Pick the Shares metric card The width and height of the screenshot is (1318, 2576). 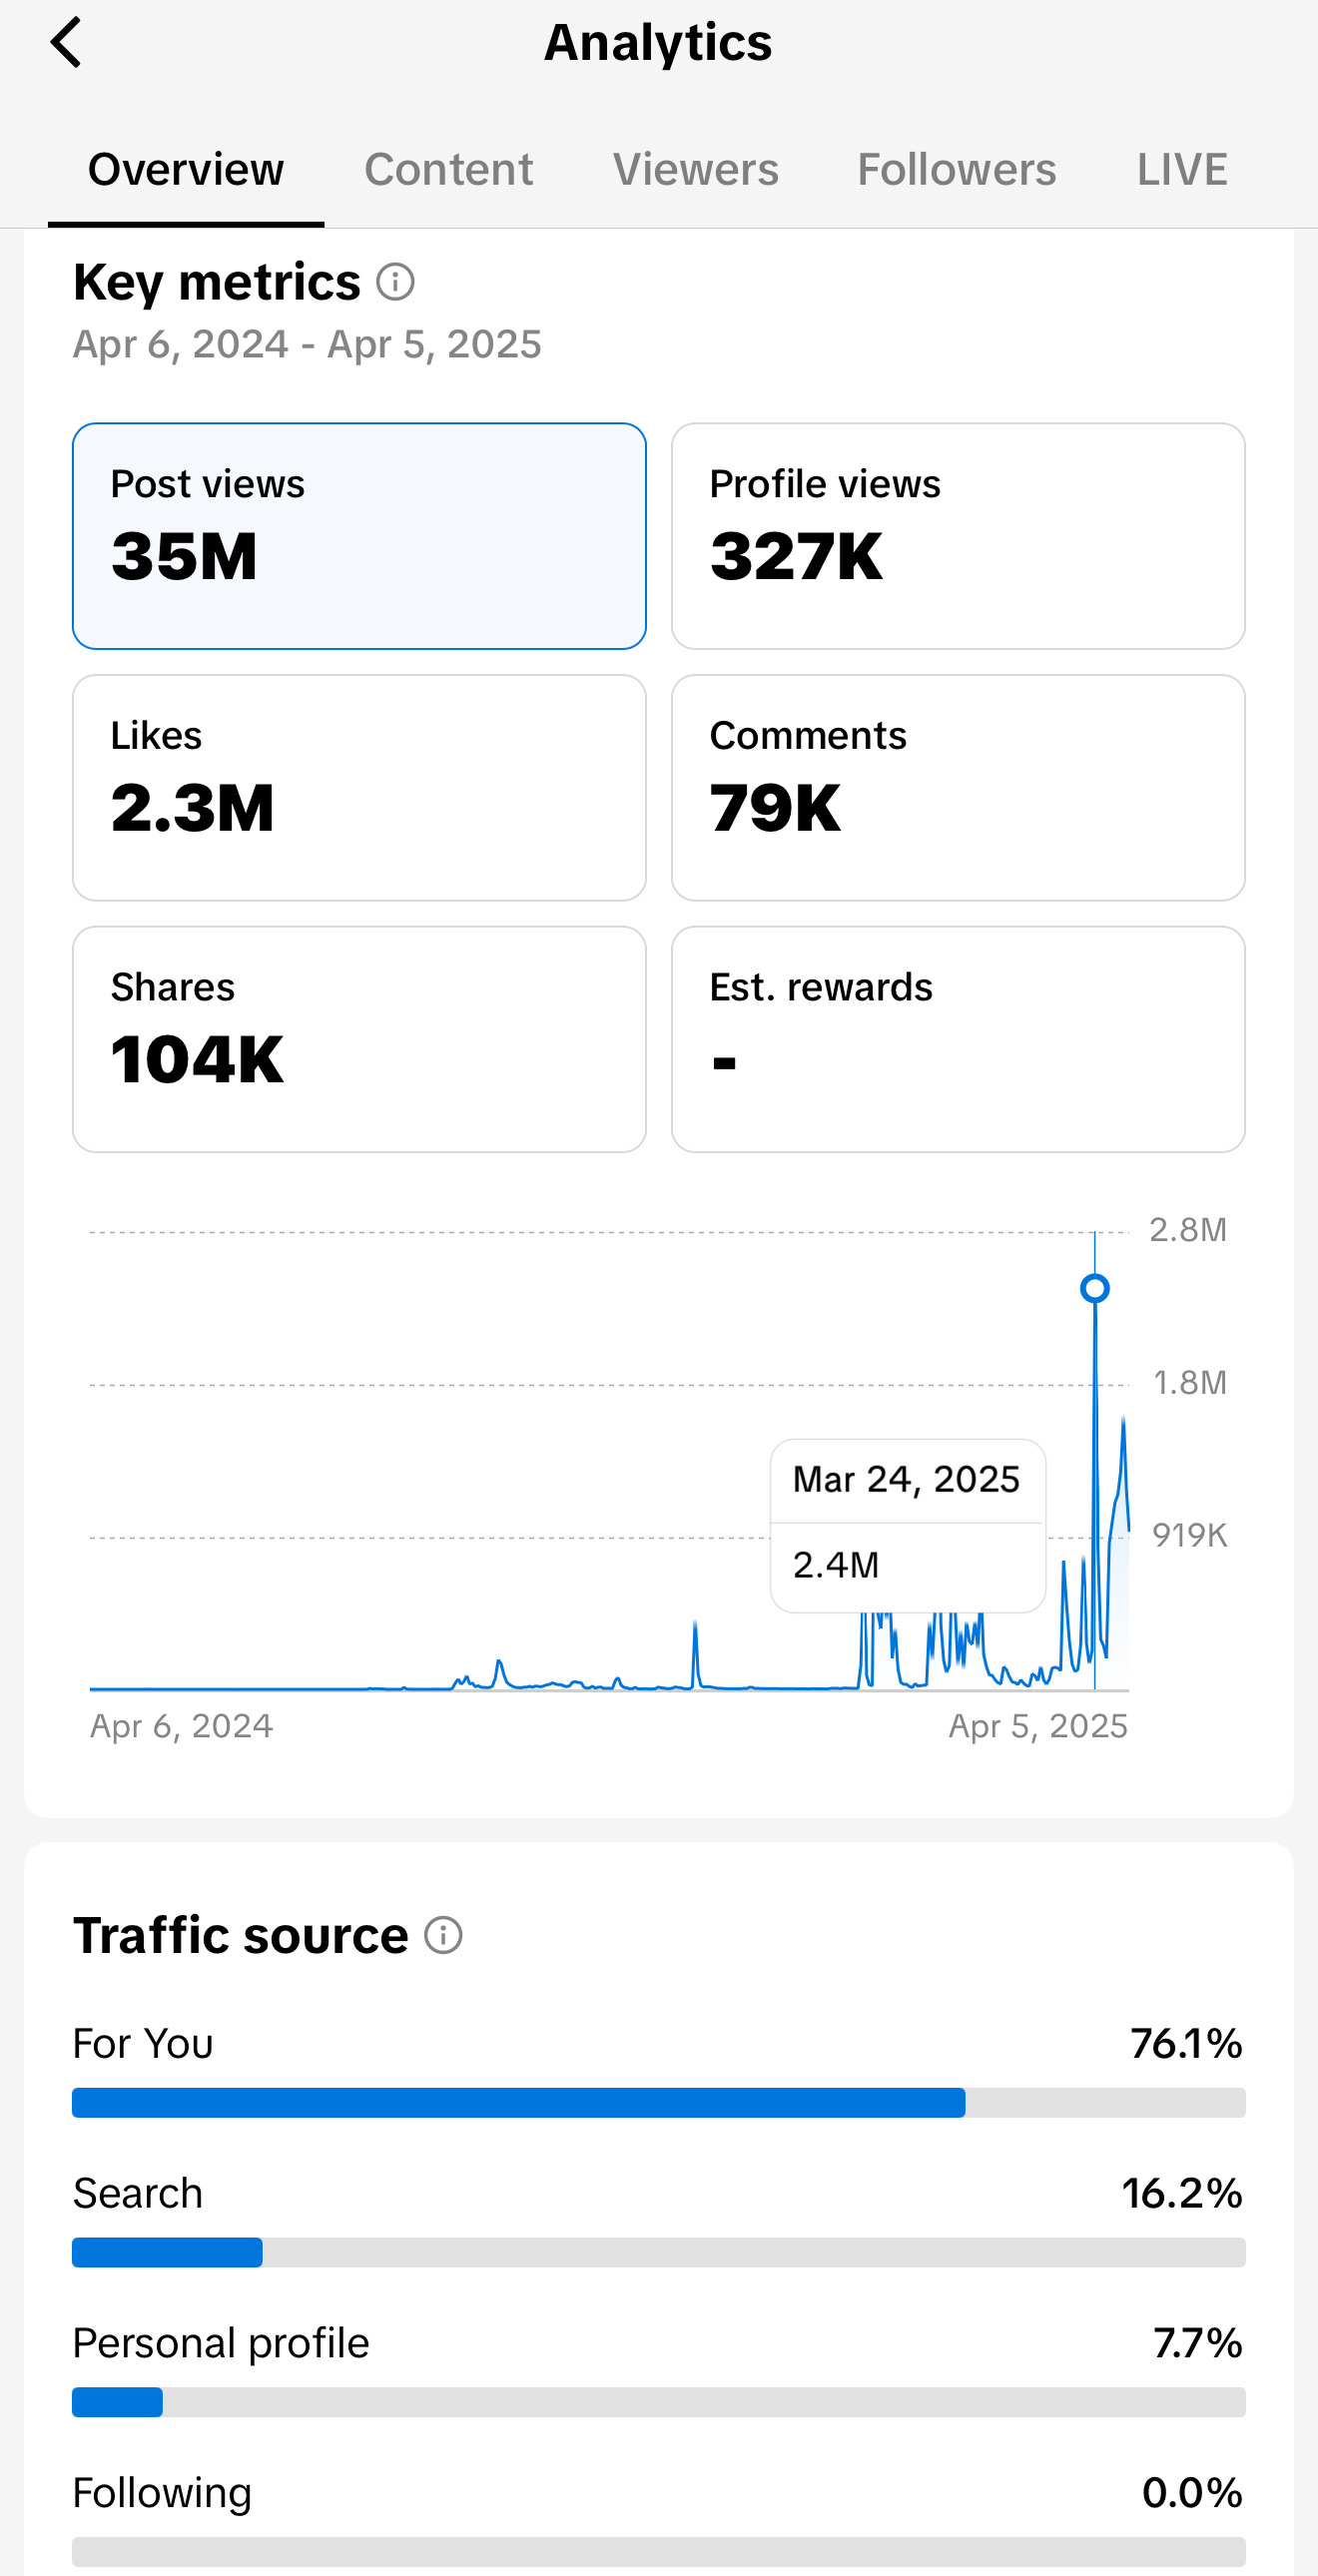point(359,1039)
